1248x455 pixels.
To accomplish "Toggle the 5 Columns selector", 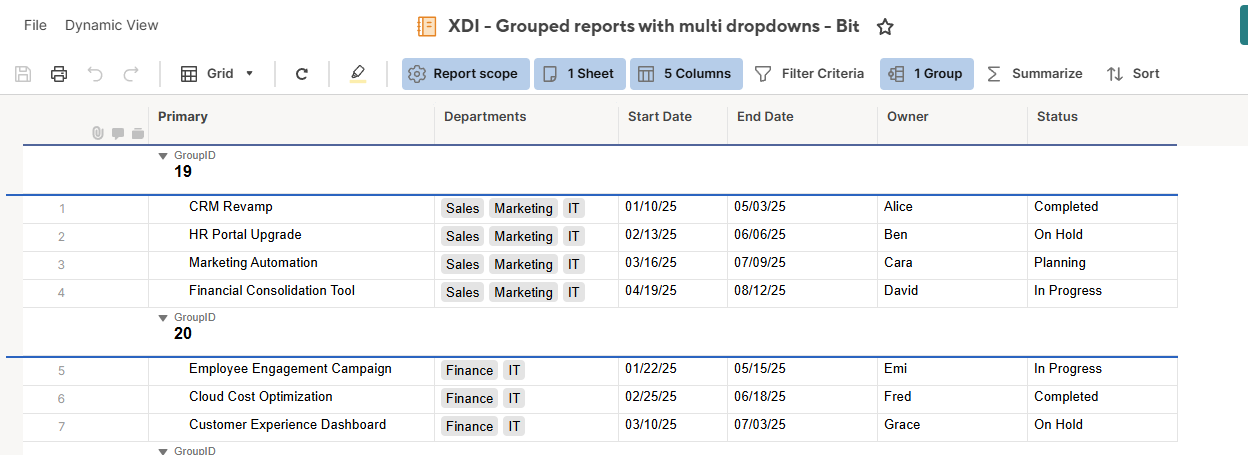I will pyautogui.click(x=684, y=74).
